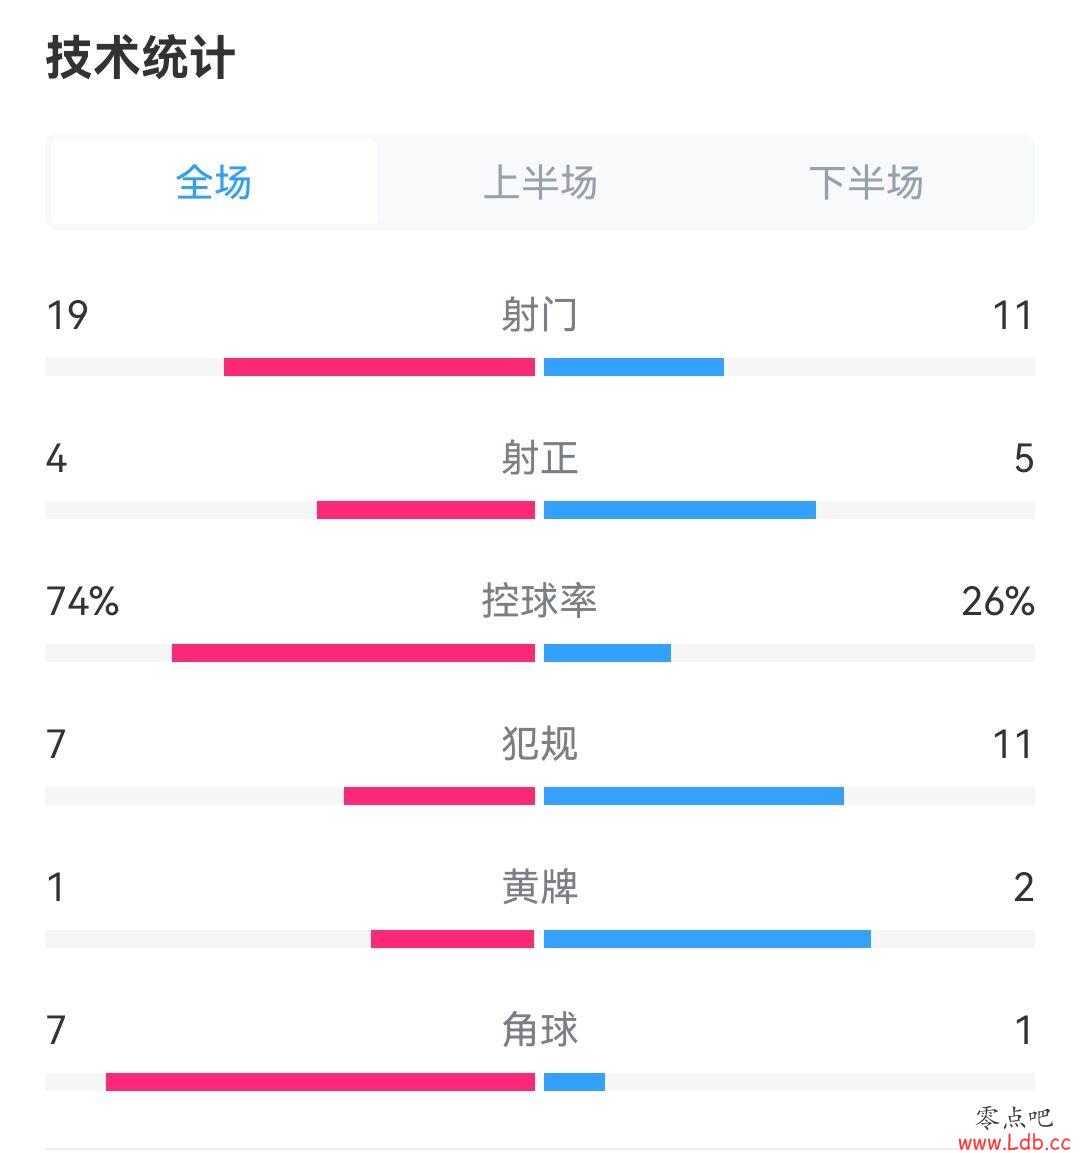Image resolution: width=1080 pixels, height=1153 pixels.
Task: Select the 全场 tab
Action: click(214, 182)
